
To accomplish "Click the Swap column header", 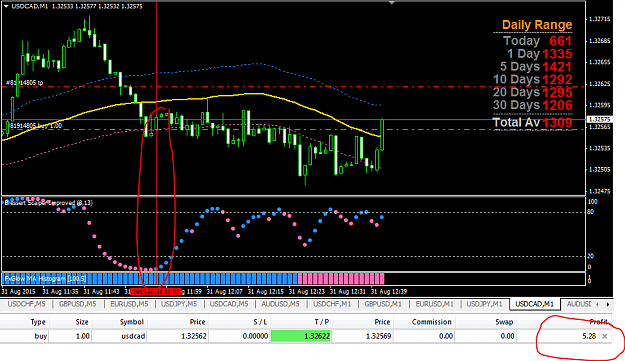I will point(504,322).
